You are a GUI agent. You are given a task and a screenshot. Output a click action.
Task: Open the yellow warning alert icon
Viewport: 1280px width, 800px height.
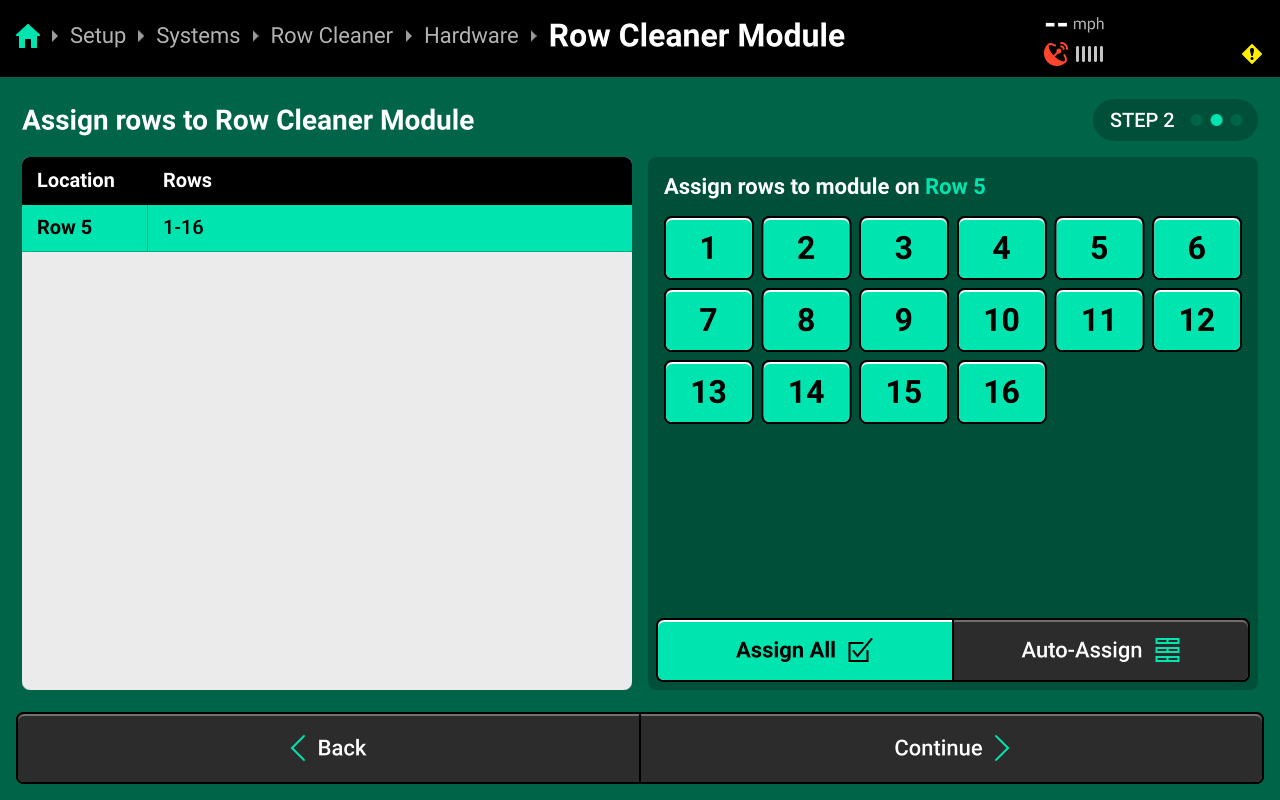1251,53
